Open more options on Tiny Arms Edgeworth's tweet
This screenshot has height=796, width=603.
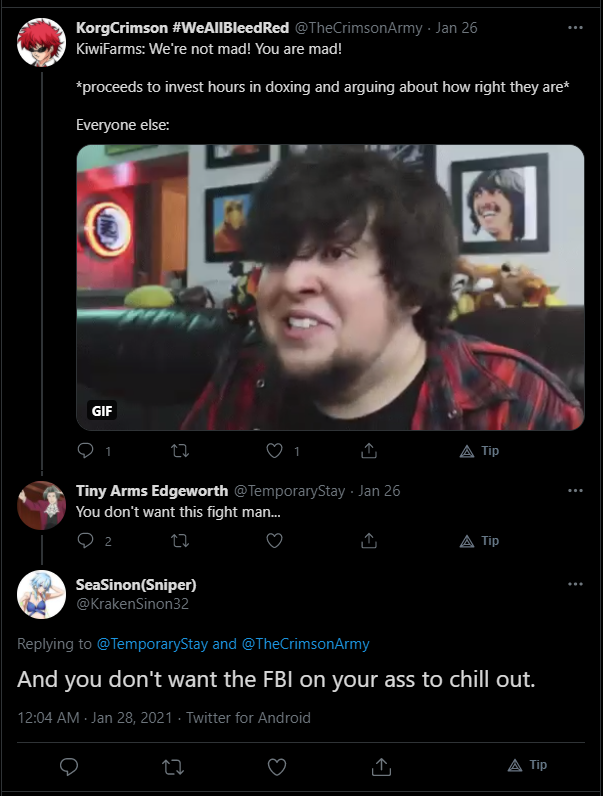(x=575, y=490)
